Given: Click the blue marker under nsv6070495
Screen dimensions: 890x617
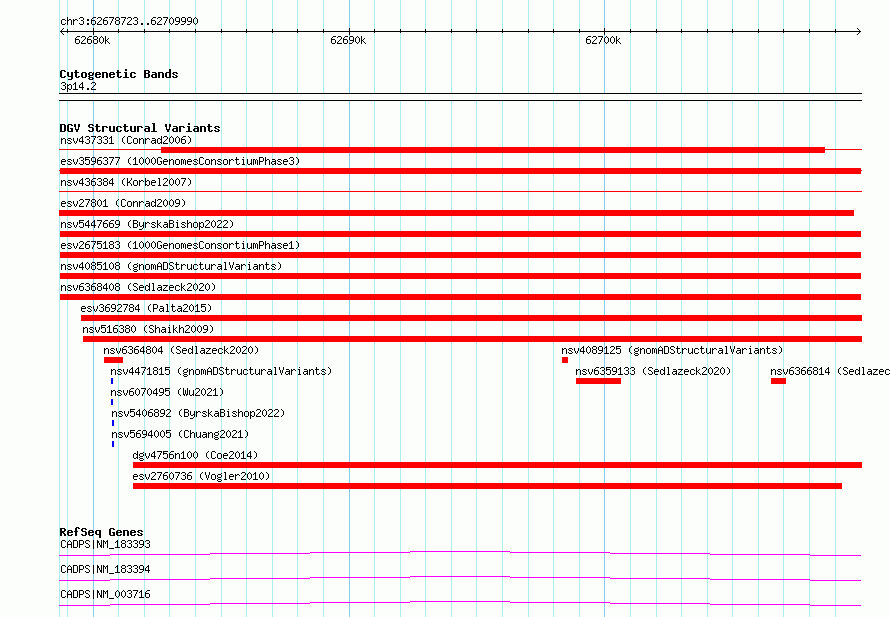Looking at the screenshot, I should [112, 402].
